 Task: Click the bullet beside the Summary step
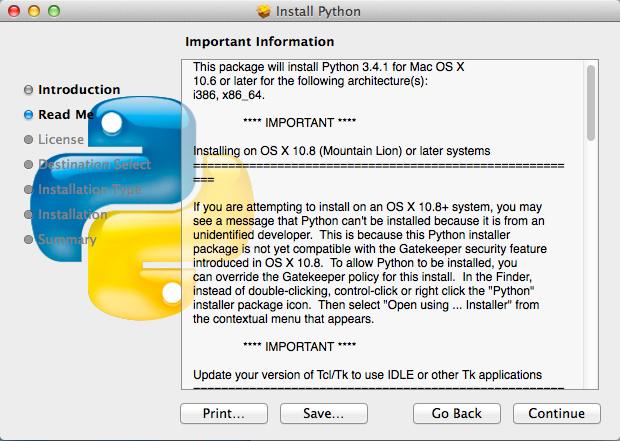click(28, 240)
